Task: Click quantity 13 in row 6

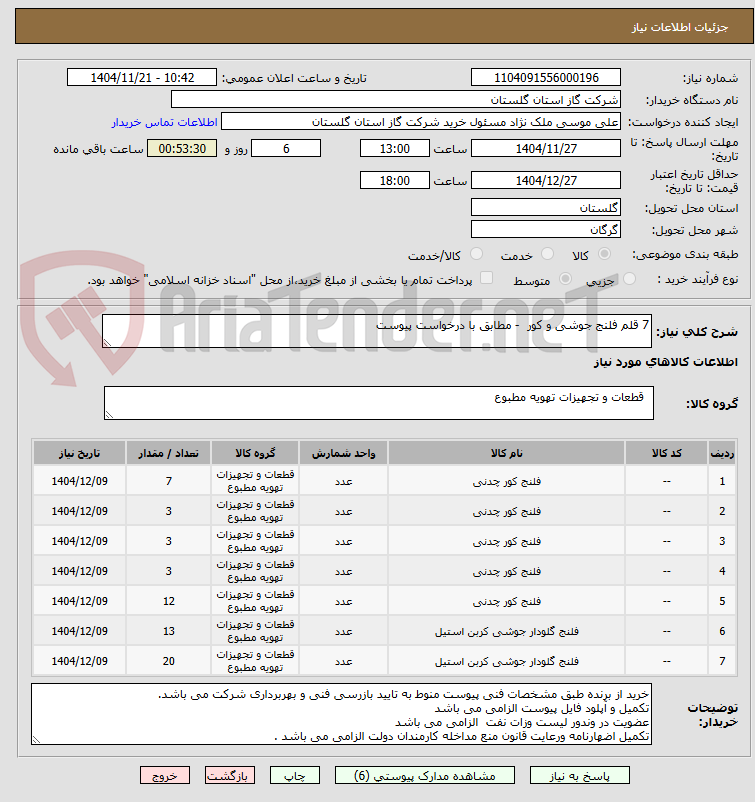Action: coord(169,631)
